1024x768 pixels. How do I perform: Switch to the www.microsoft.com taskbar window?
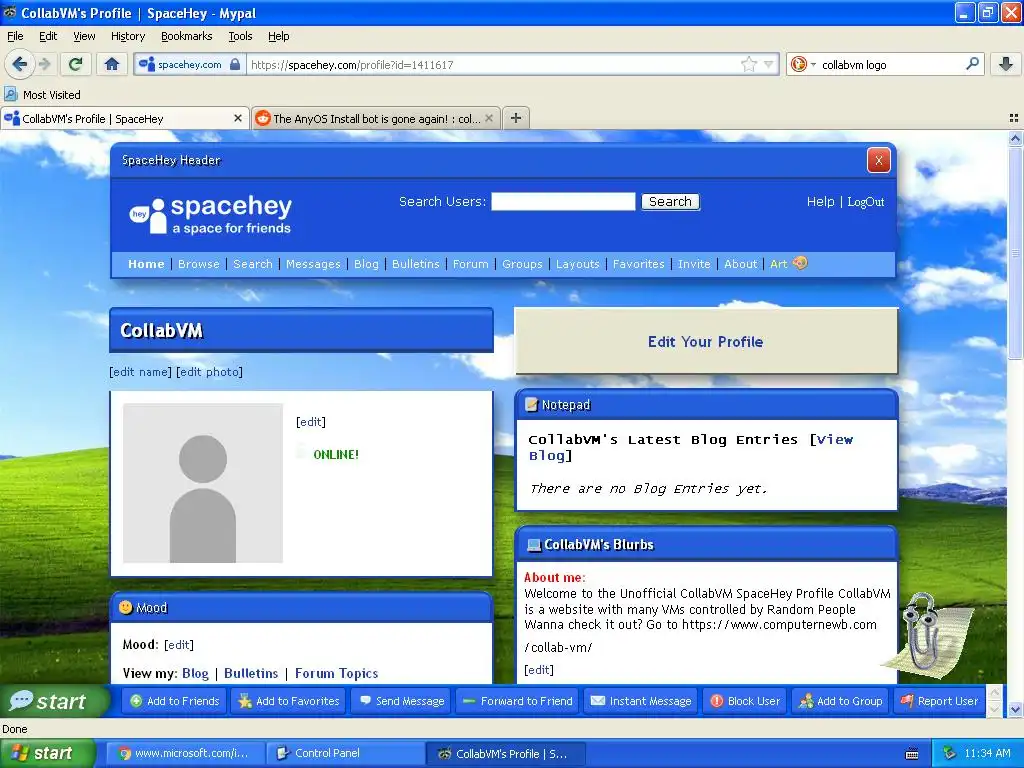pyautogui.click(x=184, y=753)
